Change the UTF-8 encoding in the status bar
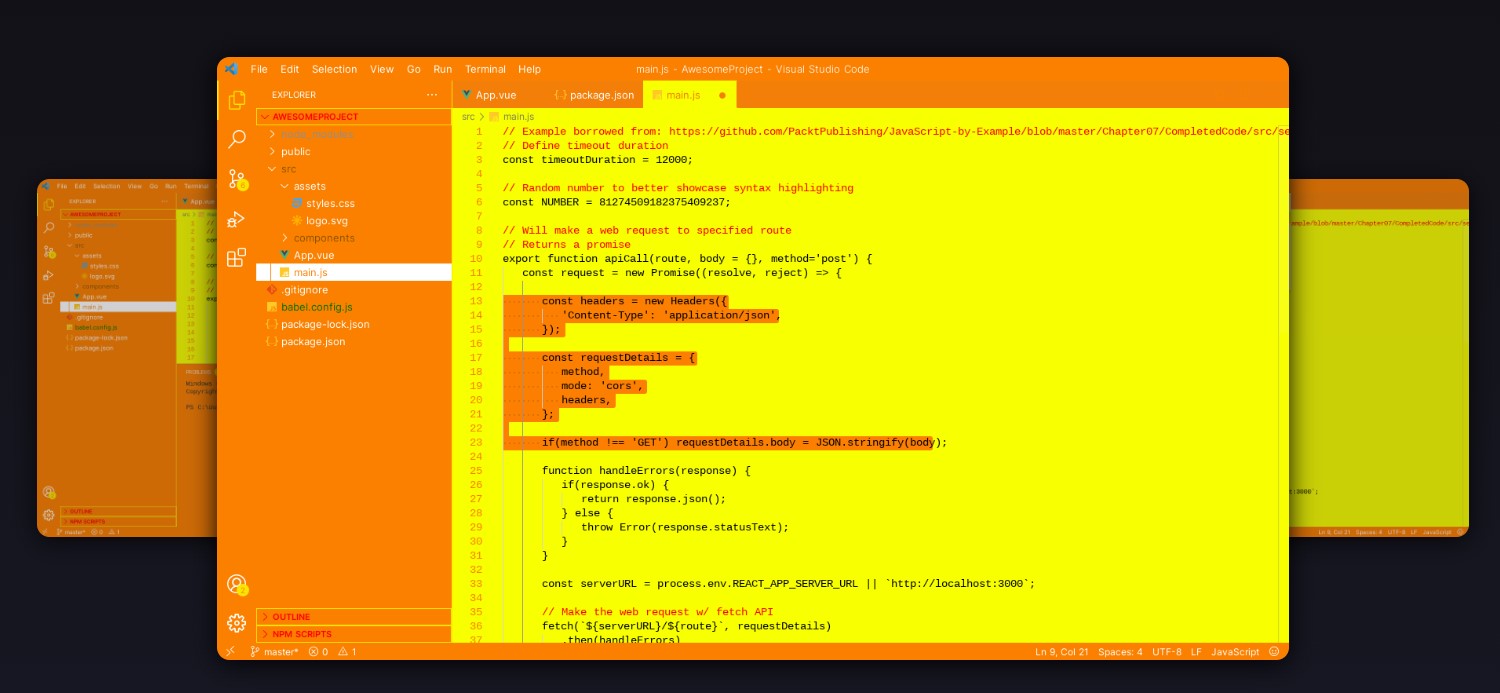Viewport: 1500px width, 693px height. (x=1166, y=652)
